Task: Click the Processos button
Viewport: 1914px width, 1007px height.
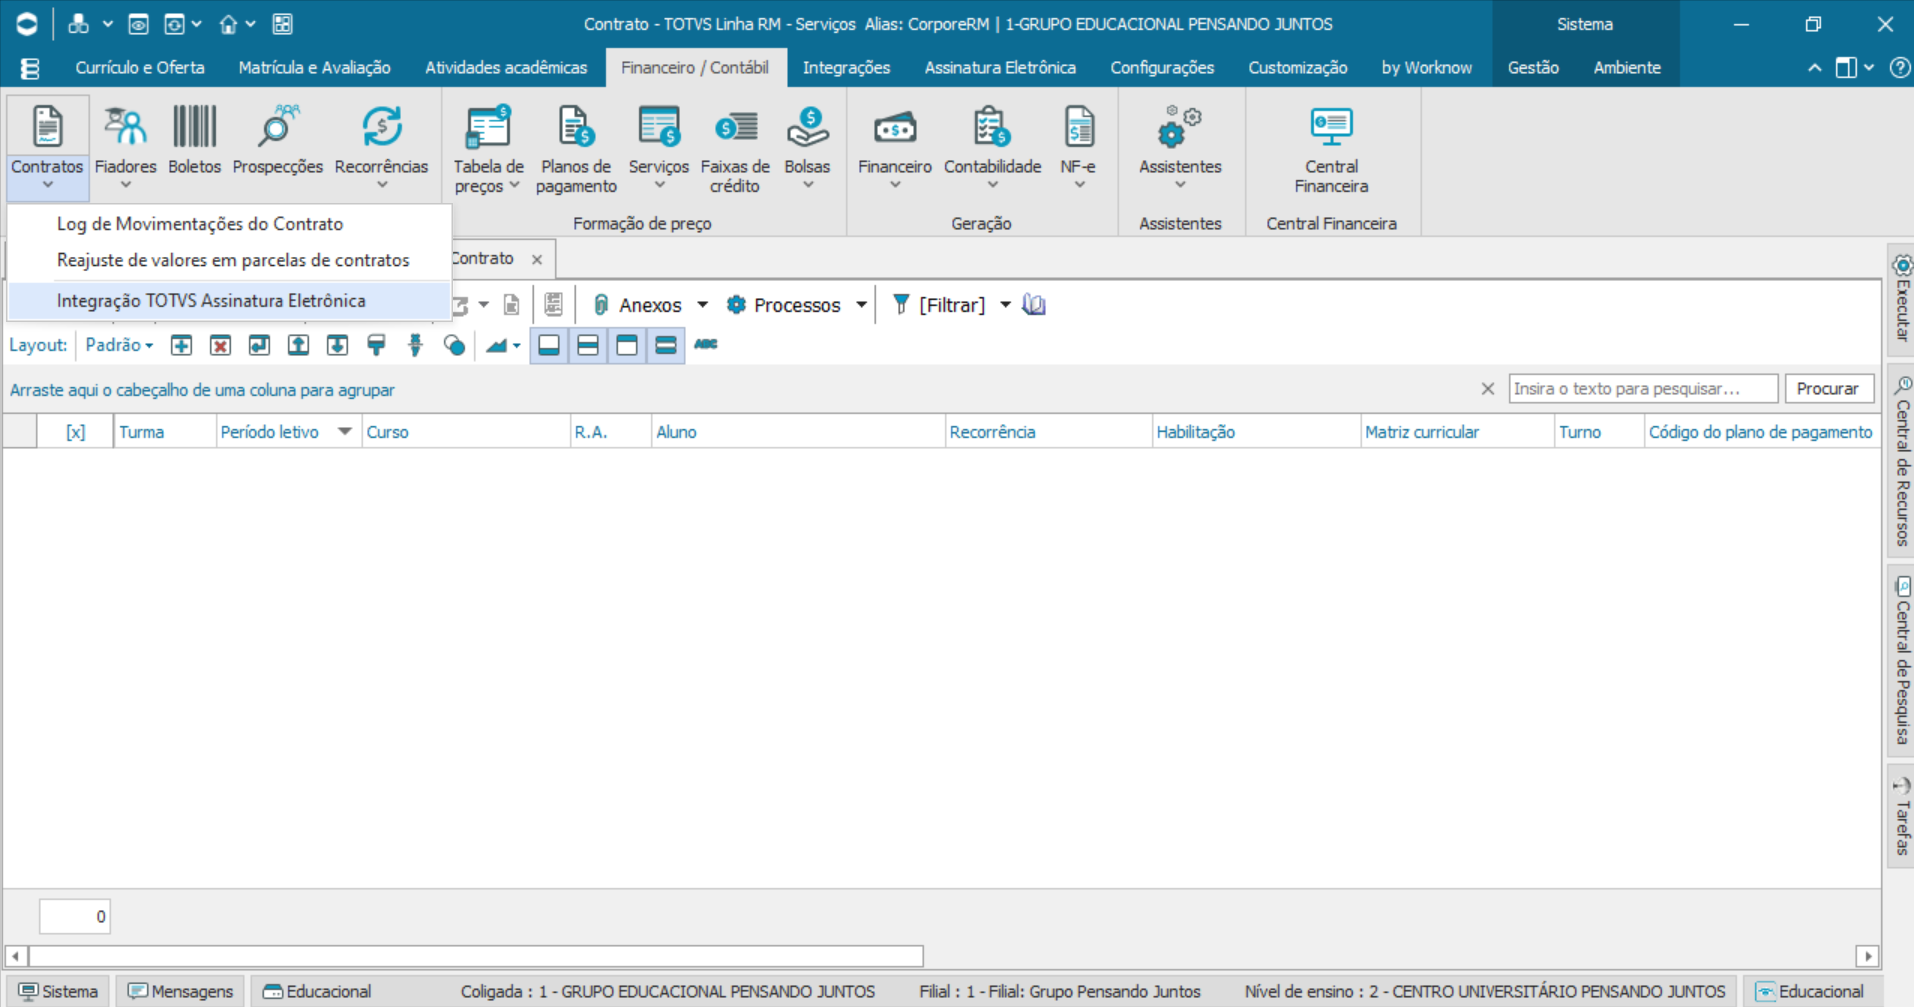Action: [784, 305]
